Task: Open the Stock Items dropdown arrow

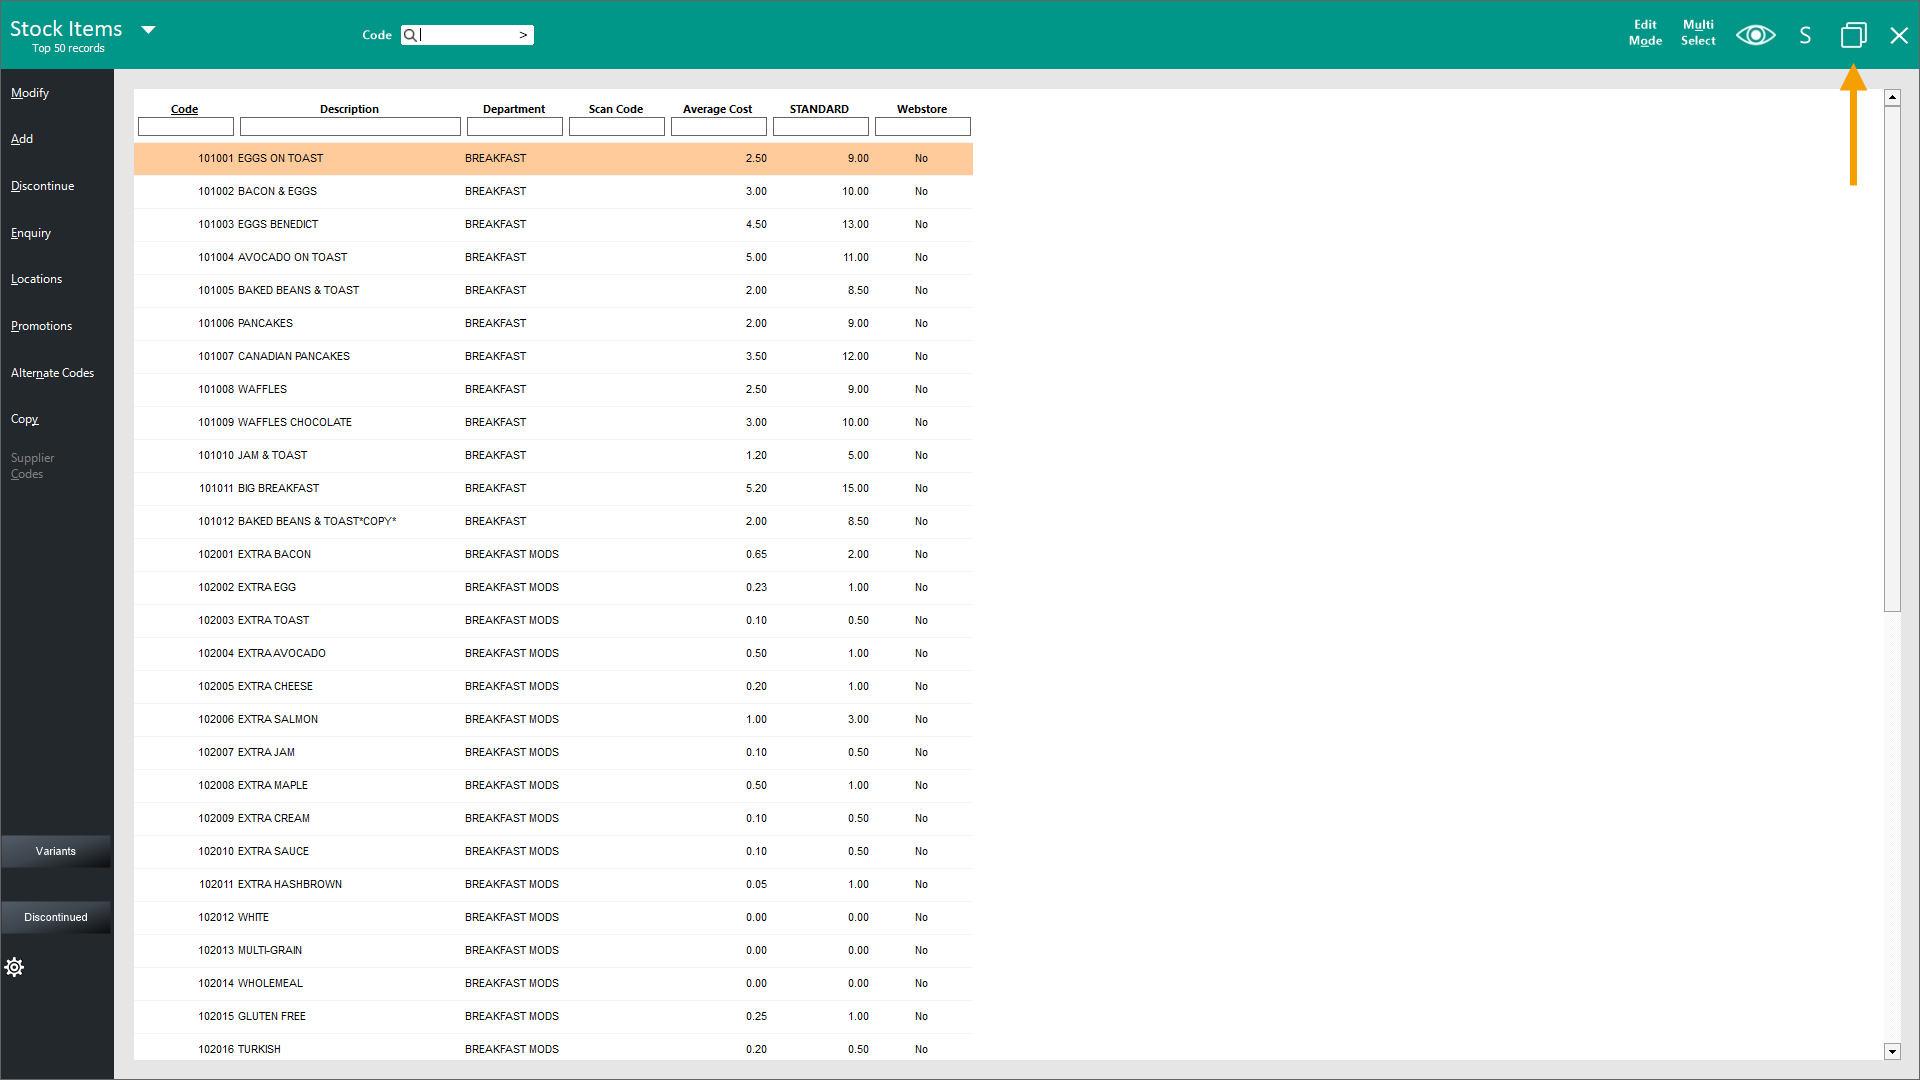Action: coord(148,29)
